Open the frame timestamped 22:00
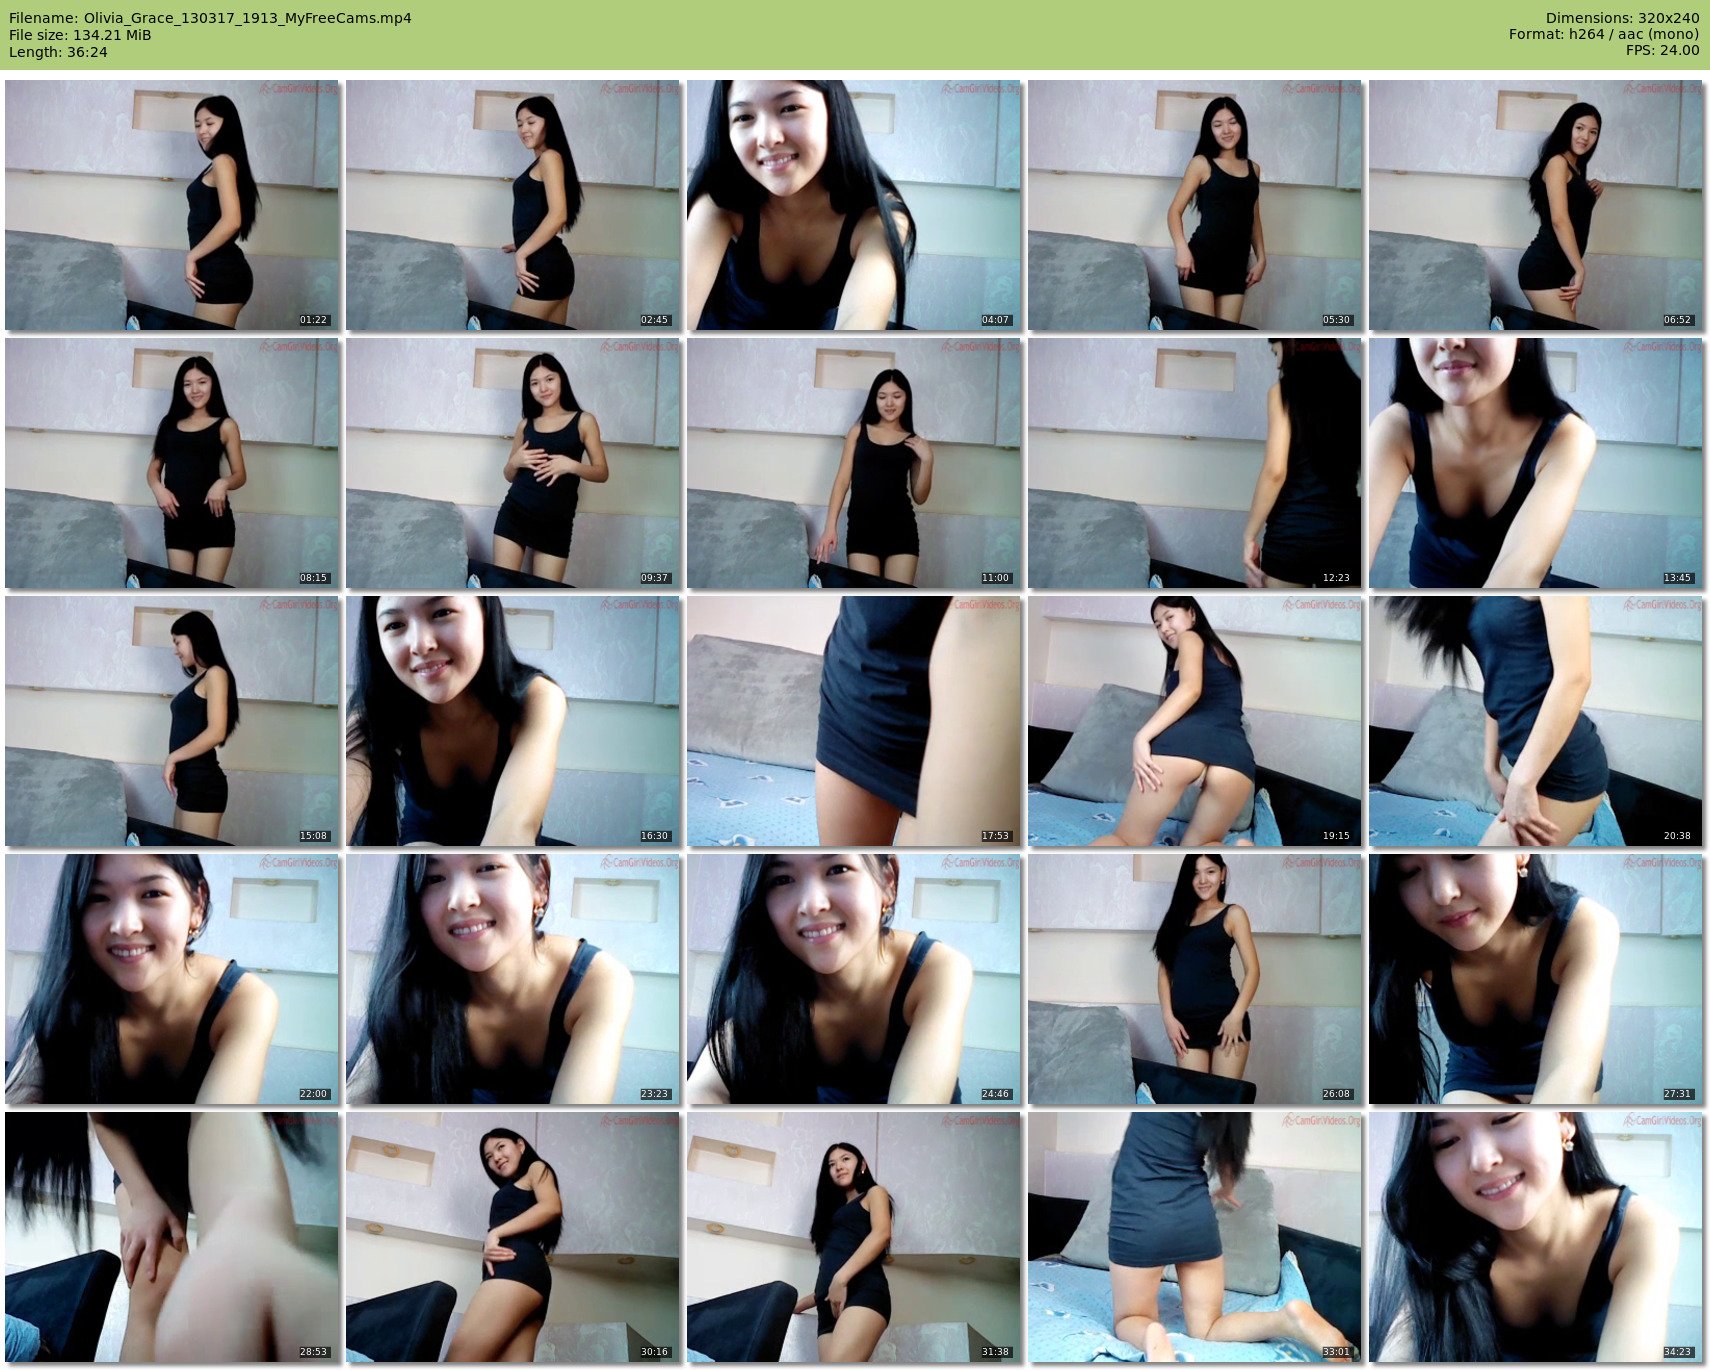1710x1370 pixels. click(172, 979)
